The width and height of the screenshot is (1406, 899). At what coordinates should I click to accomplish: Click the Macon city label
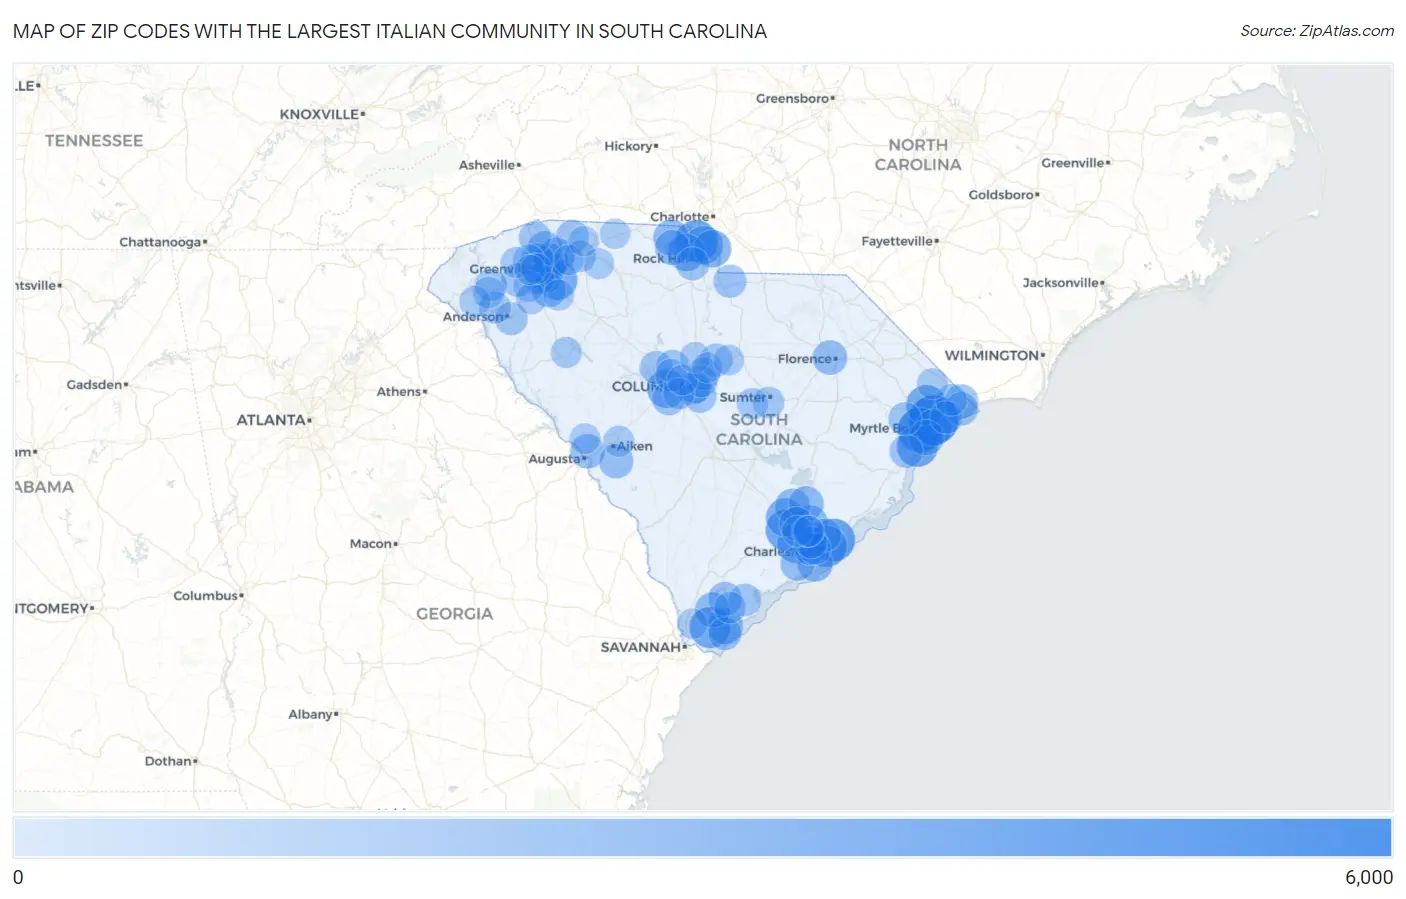(371, 544)
